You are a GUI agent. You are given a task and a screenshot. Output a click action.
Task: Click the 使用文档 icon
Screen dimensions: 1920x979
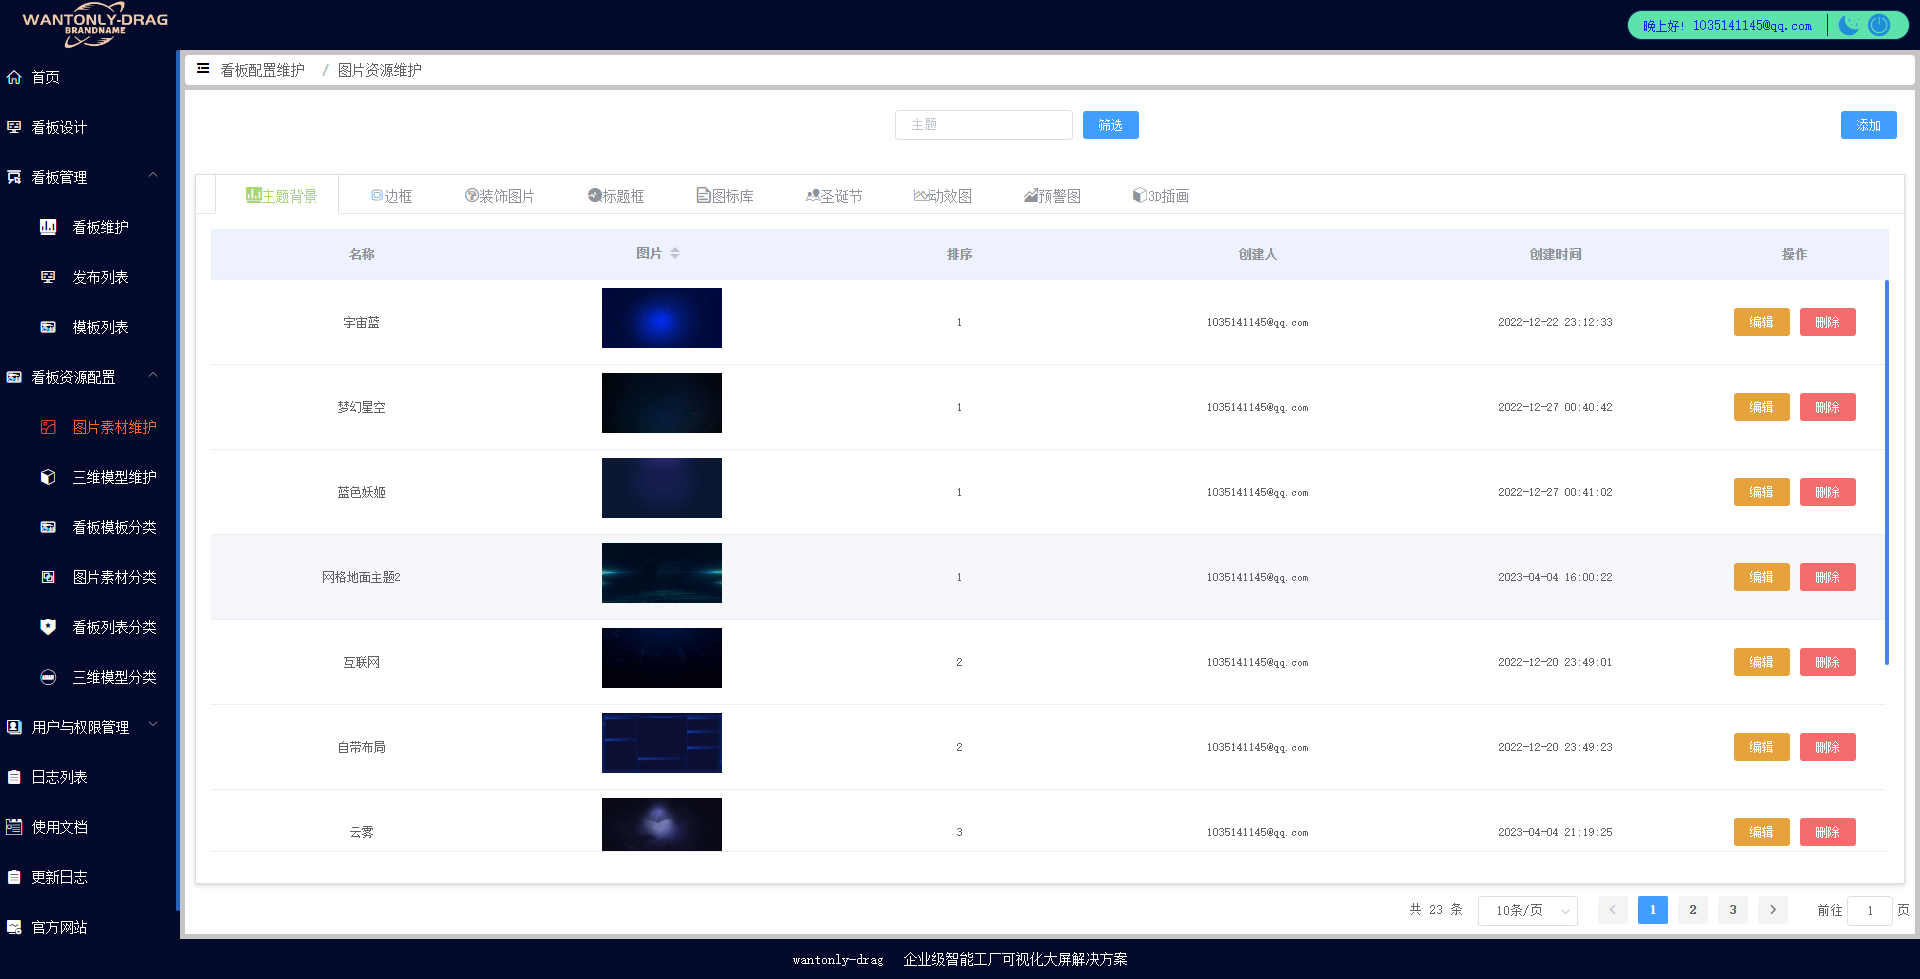tap(14, 827)
